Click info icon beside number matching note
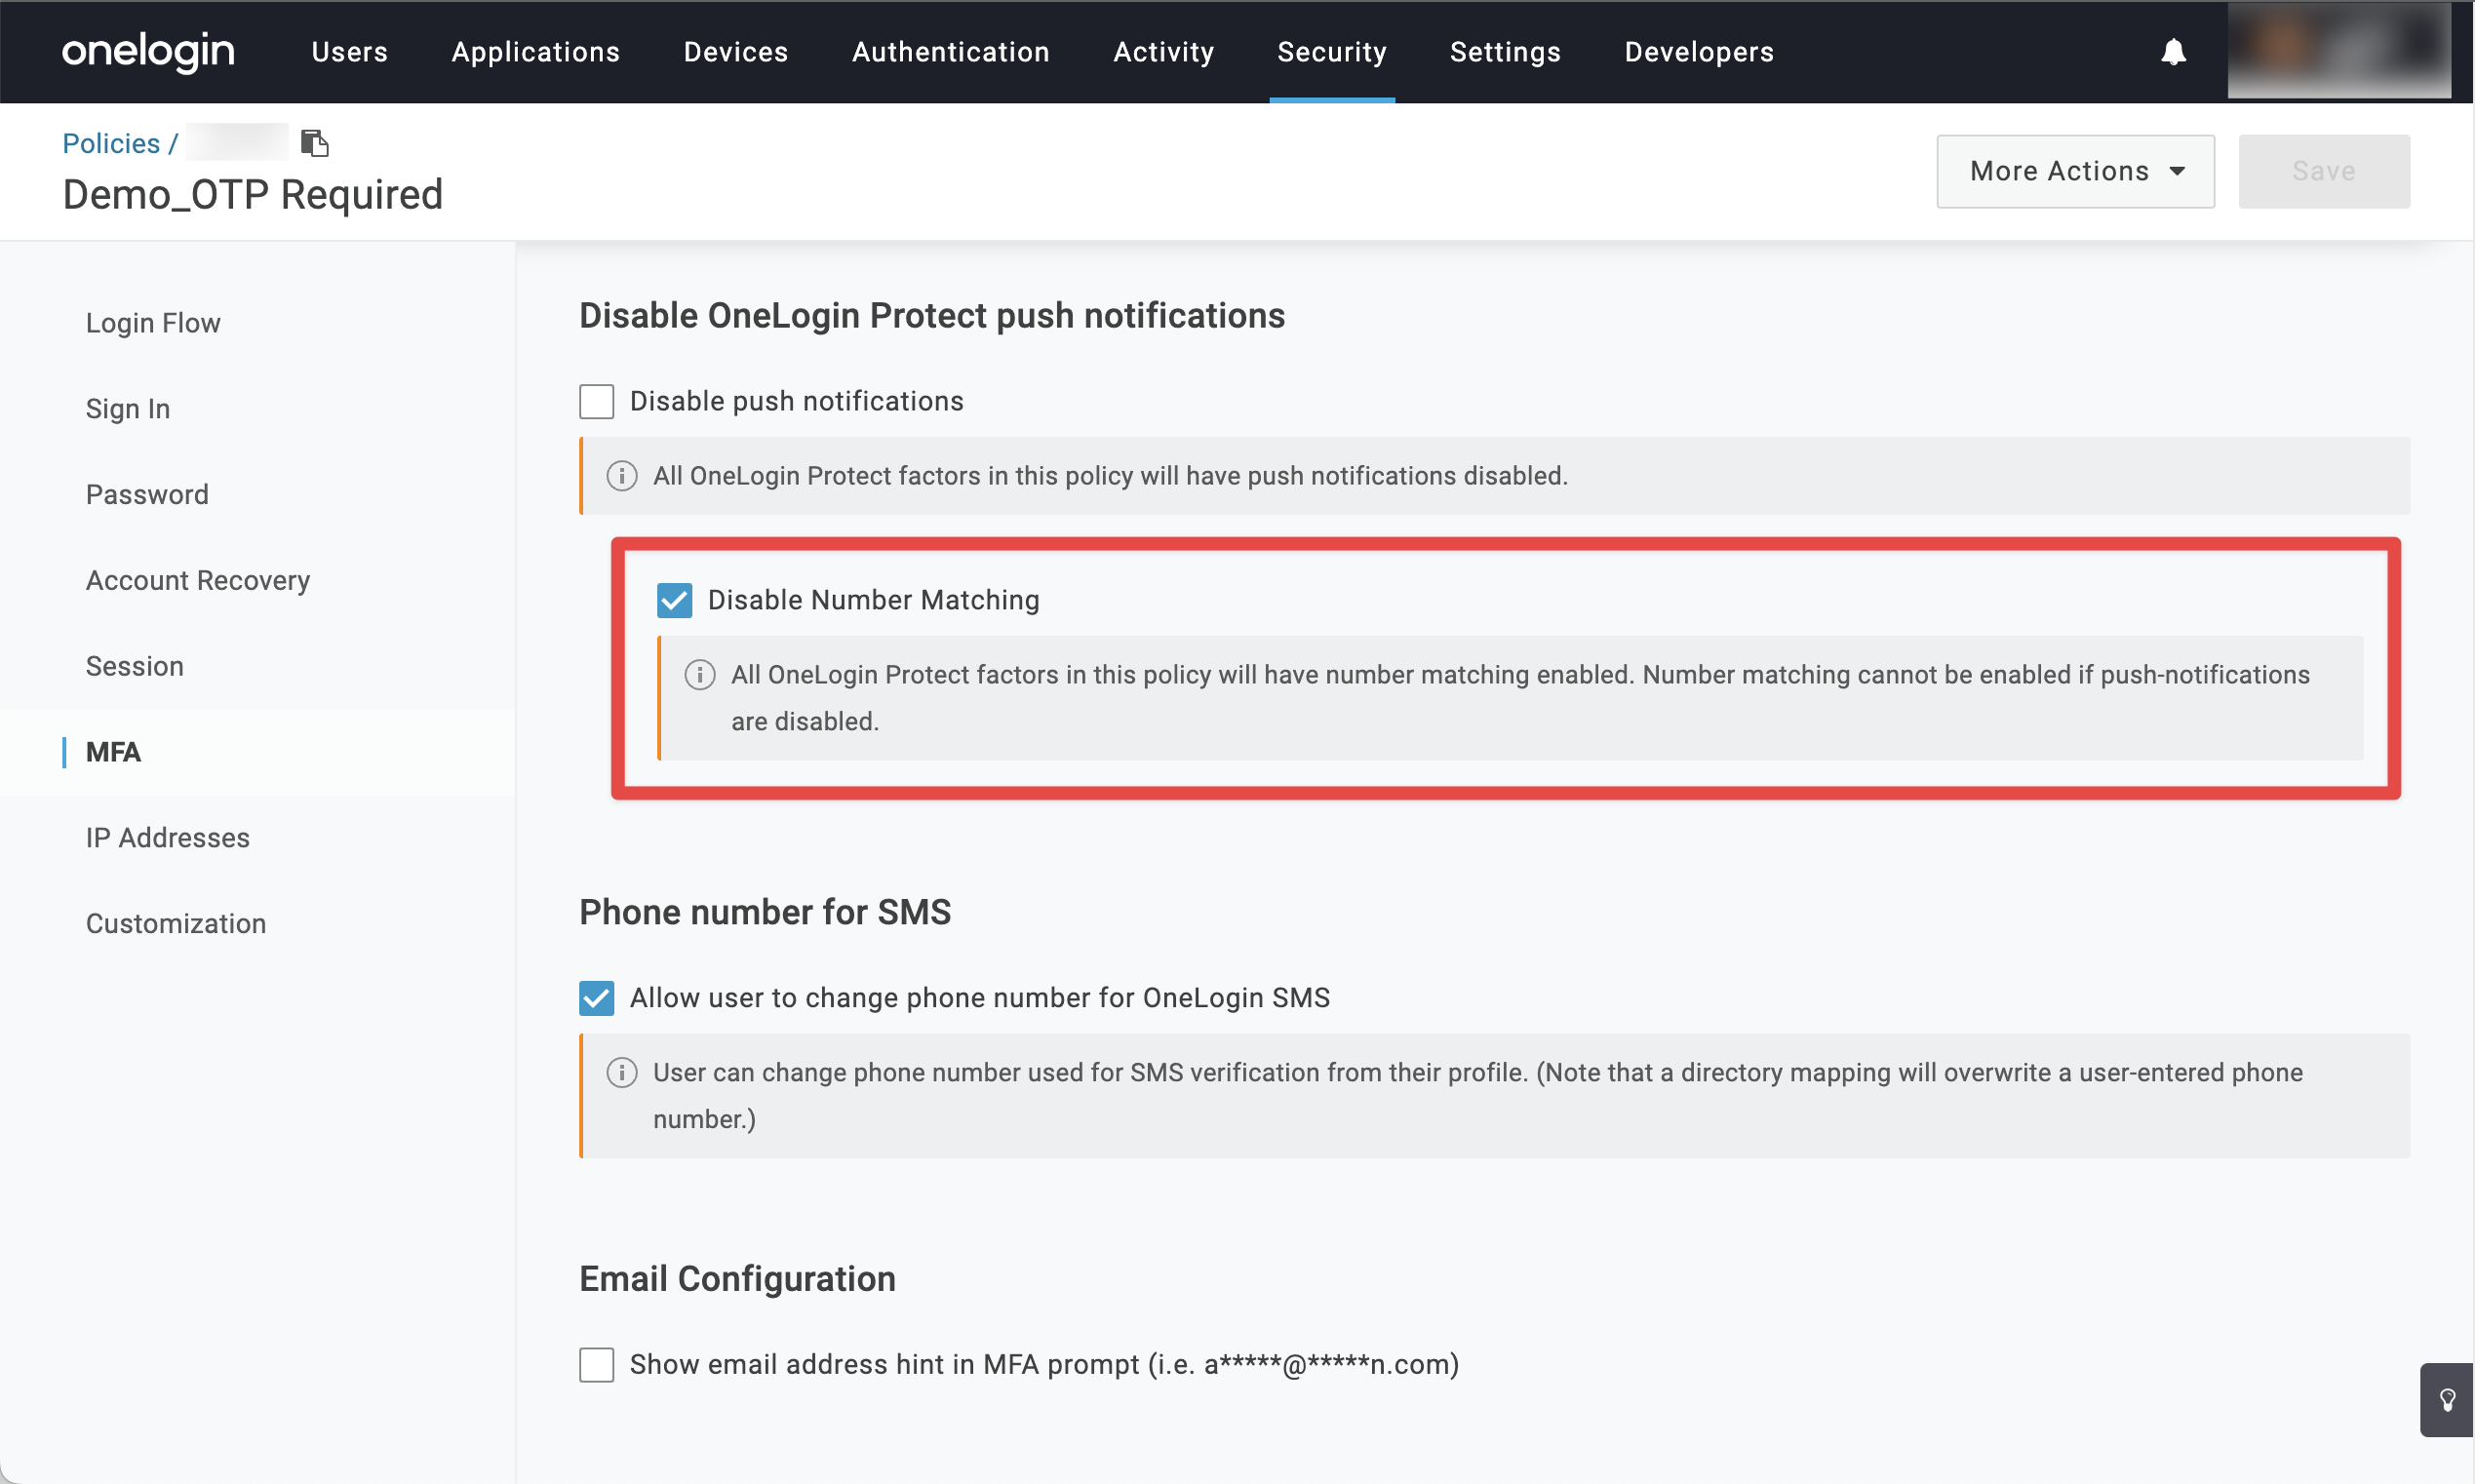Viewport: 2475px width, 1484px height. (x=699, y=675)
